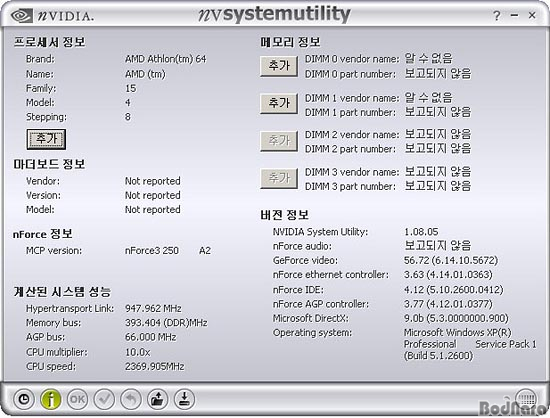Viewport: 550px width, 418px height.
Task: Click the Hypertransport Link value 947.962 MHz
Action: tap(153, 309)
